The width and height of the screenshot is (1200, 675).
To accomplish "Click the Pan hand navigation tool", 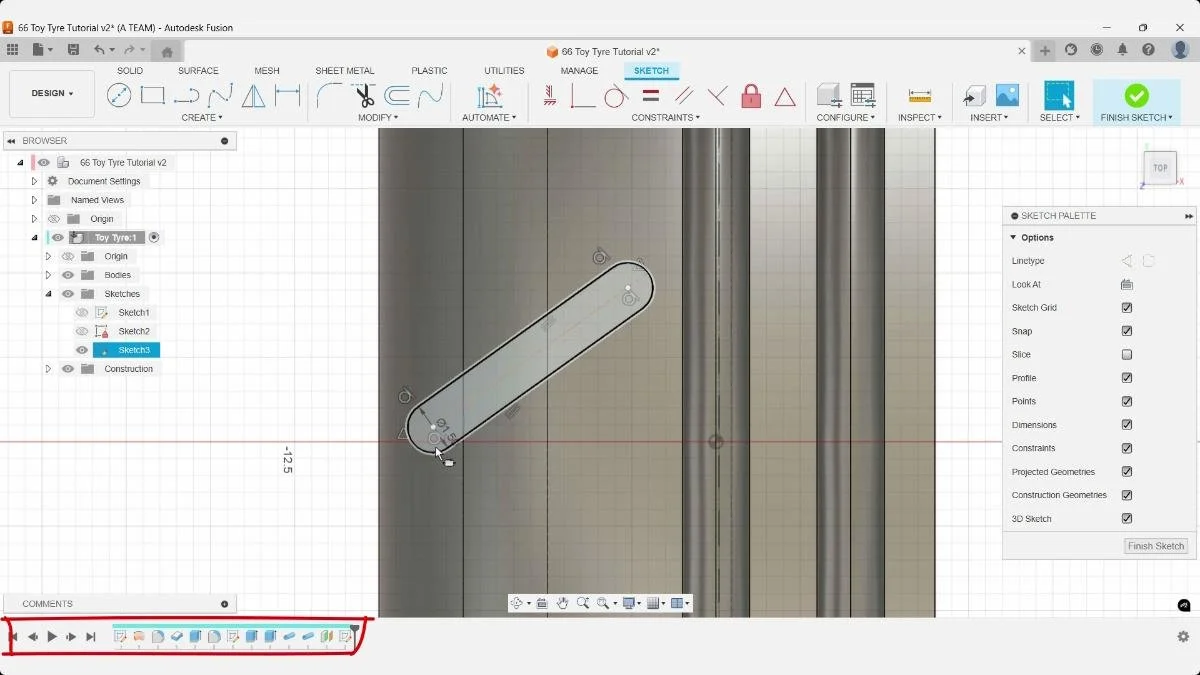I will (x=563, y=603).
